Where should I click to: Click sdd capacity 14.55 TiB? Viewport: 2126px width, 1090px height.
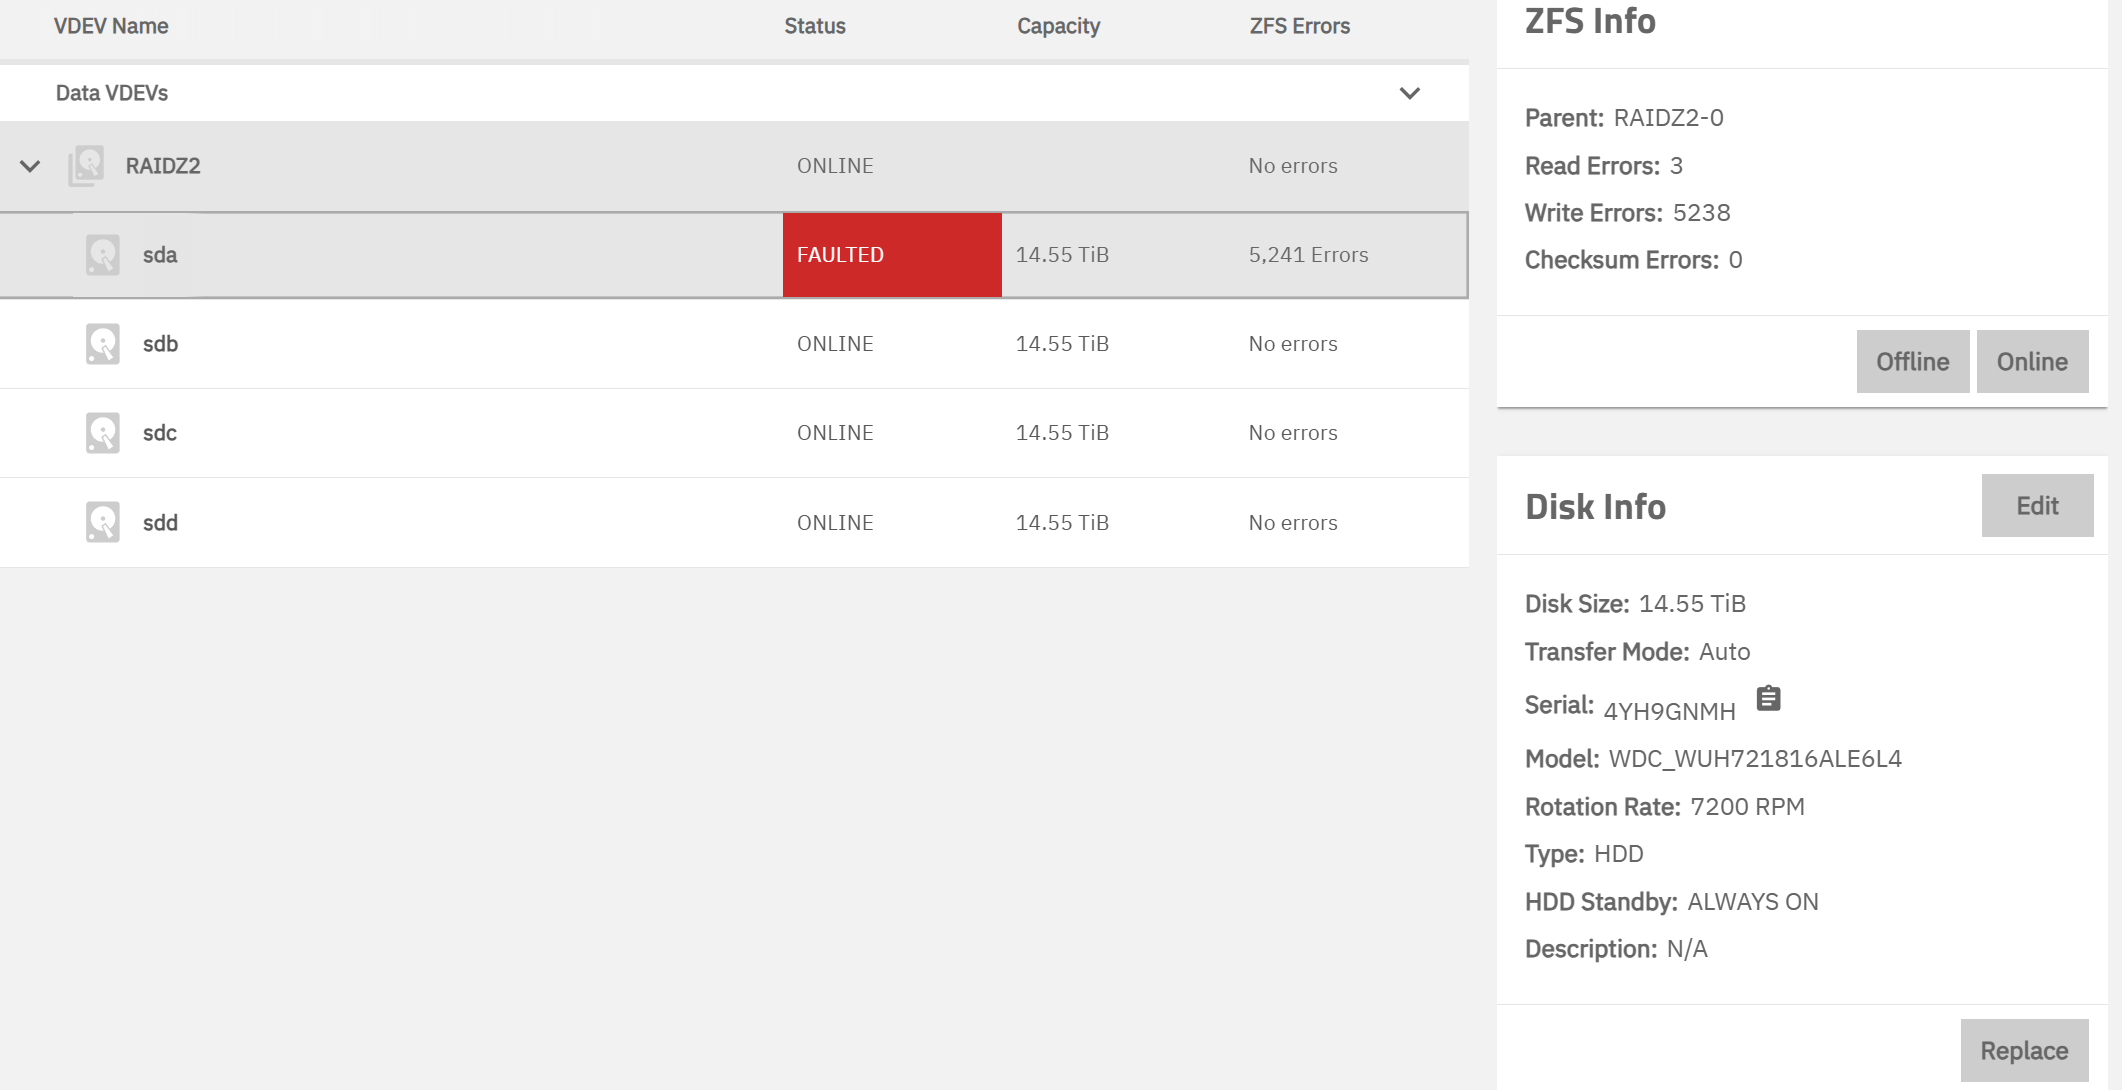click(x=1062, y=523)
